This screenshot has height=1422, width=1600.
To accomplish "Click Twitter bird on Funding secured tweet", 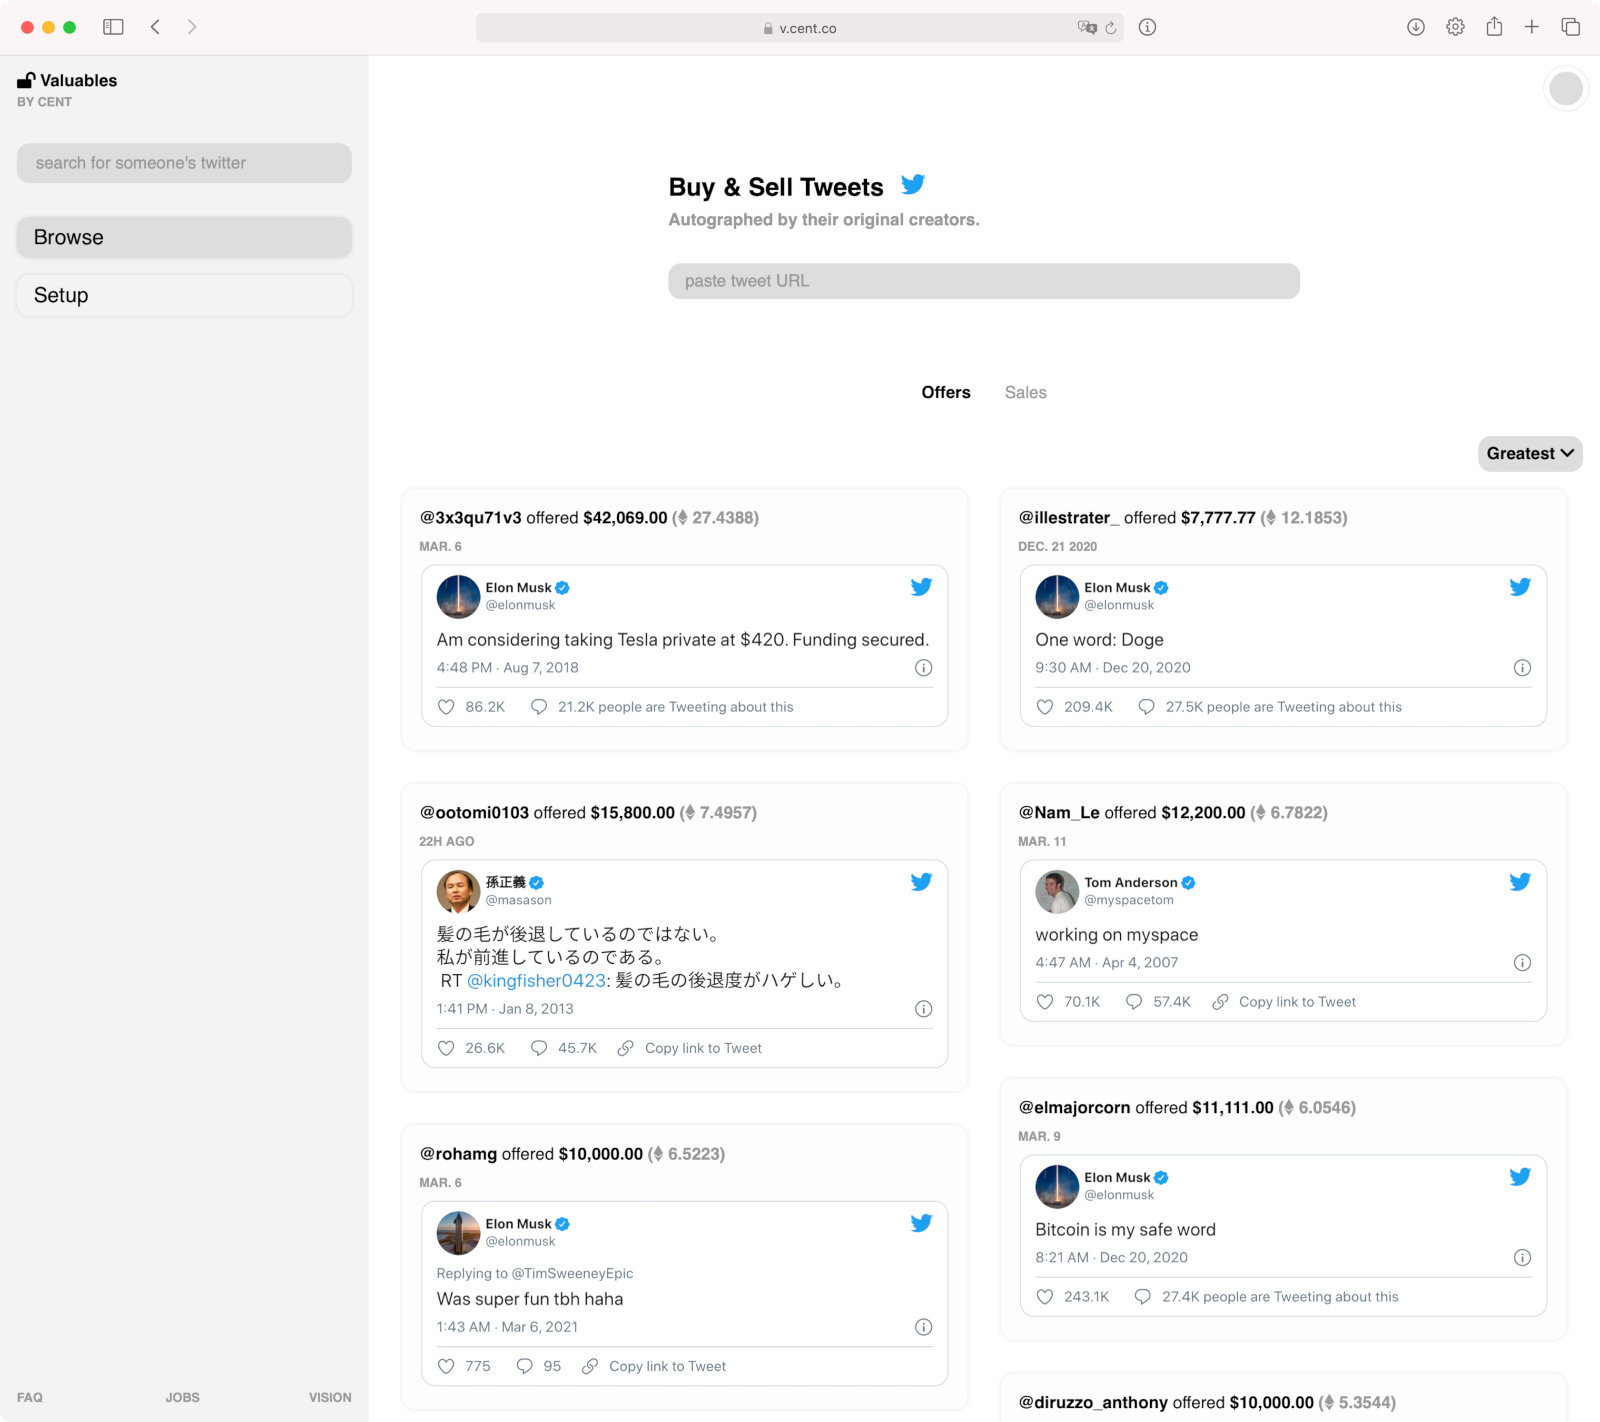I will (x=921, y=587).
